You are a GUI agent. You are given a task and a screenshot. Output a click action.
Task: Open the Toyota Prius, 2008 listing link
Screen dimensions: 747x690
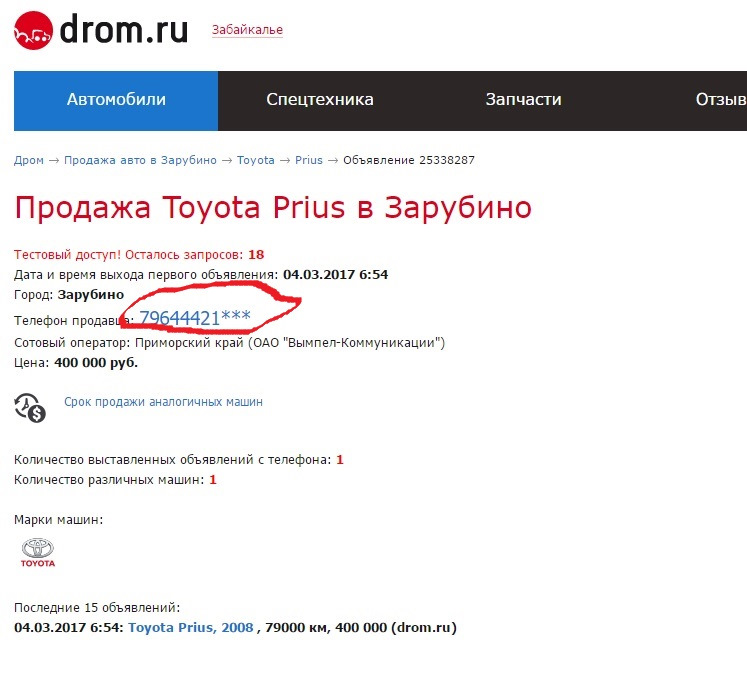coord(191,628)
